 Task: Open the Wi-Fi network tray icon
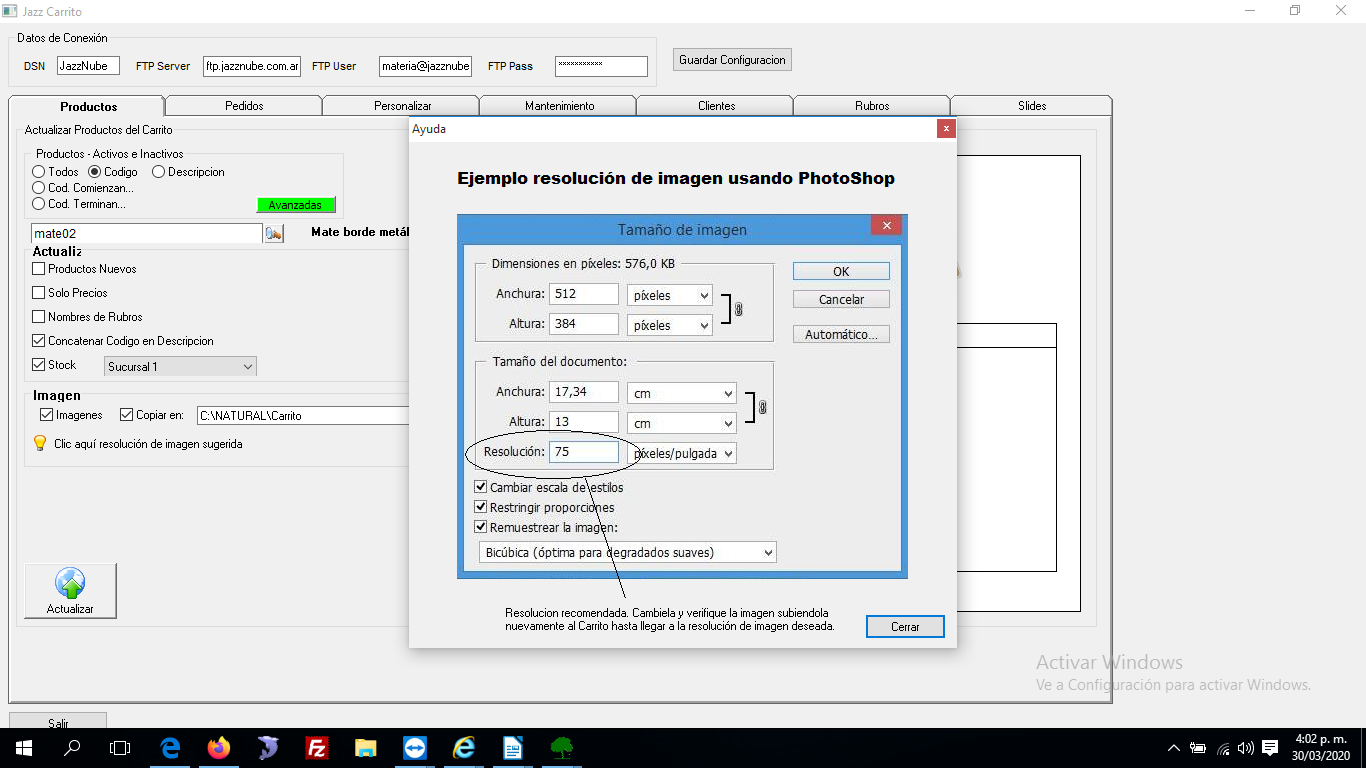pyautogui.click(x=1223, y=748)
